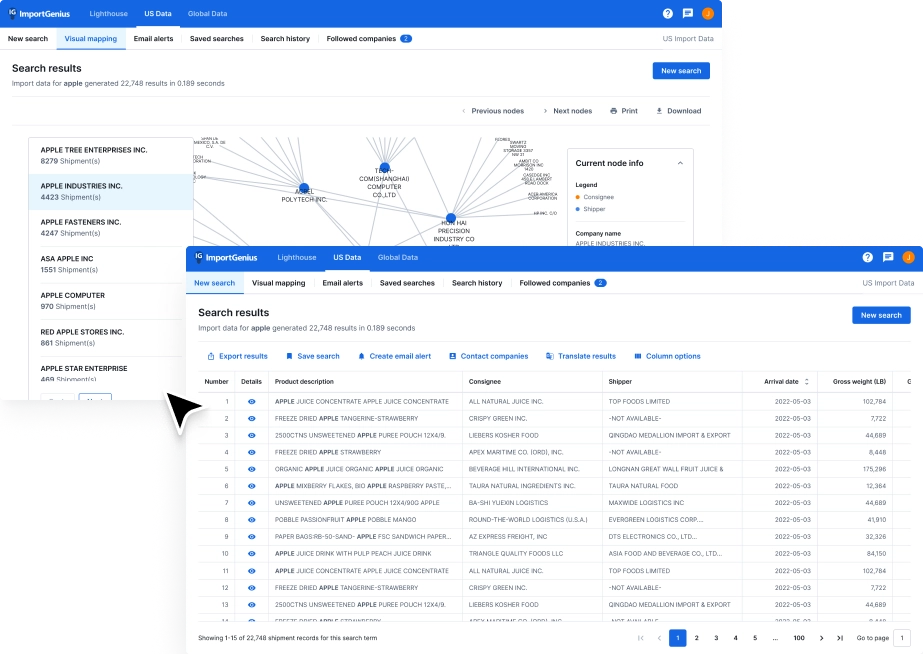Image resolution: width=923 pixels, height=654 pixels.
Task: Click New search button in front window
Action: click(x=881, y=315)
